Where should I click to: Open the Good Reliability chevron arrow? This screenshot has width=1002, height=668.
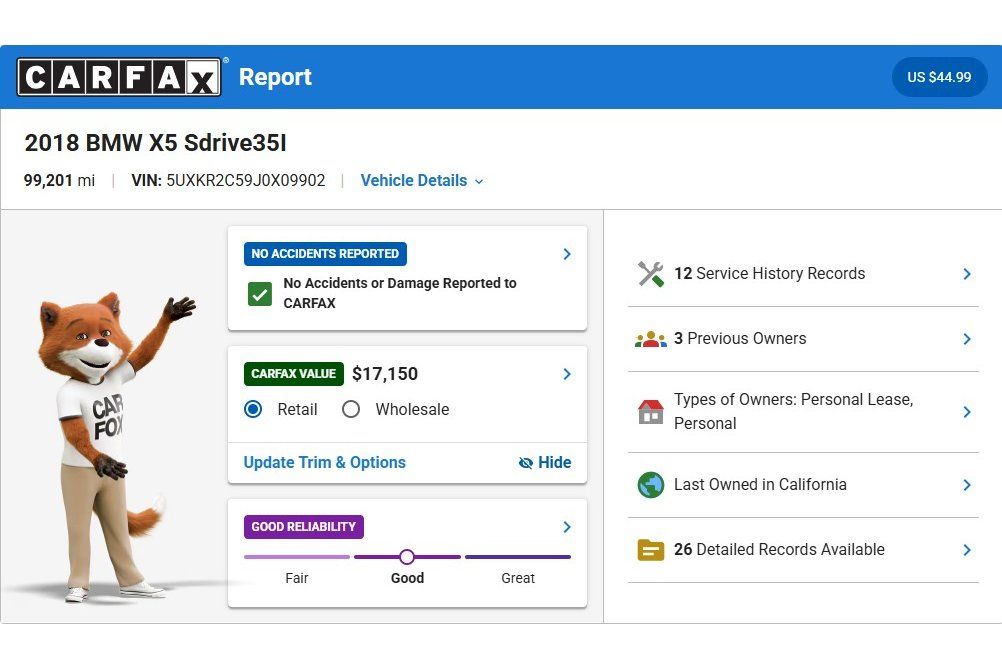coord(567,527)
